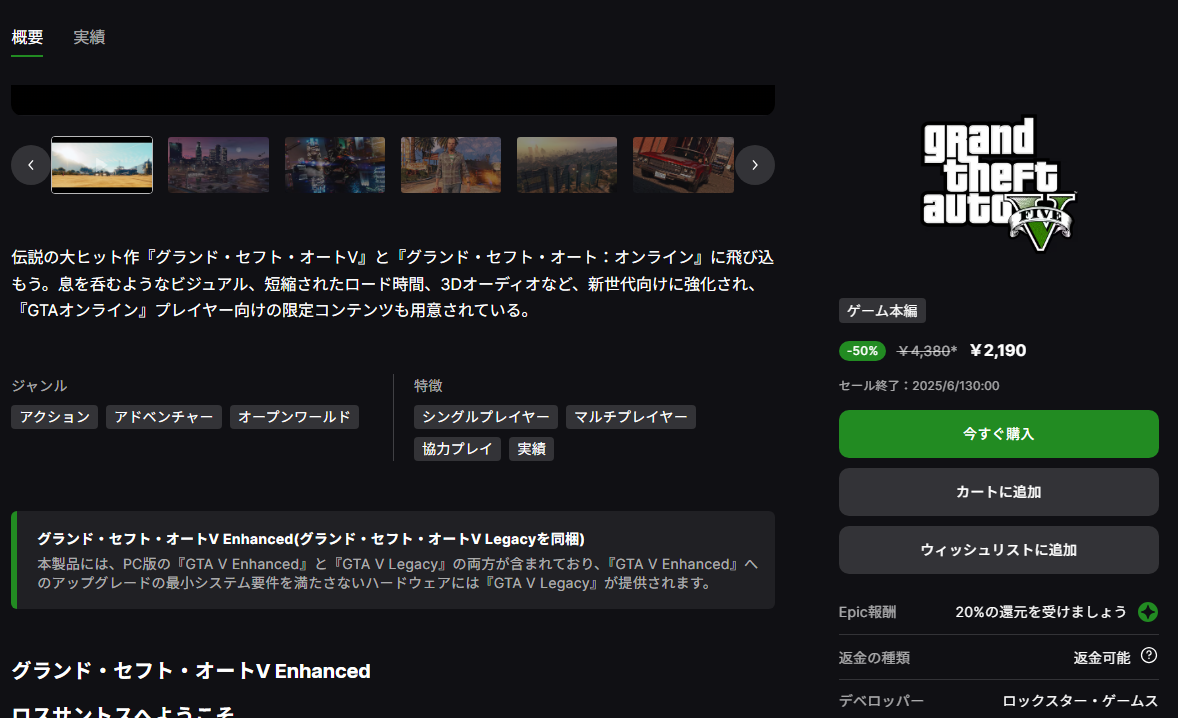1178x718 pixels.
Task: Click the original price ¥4,380
Action: (928, 351)
